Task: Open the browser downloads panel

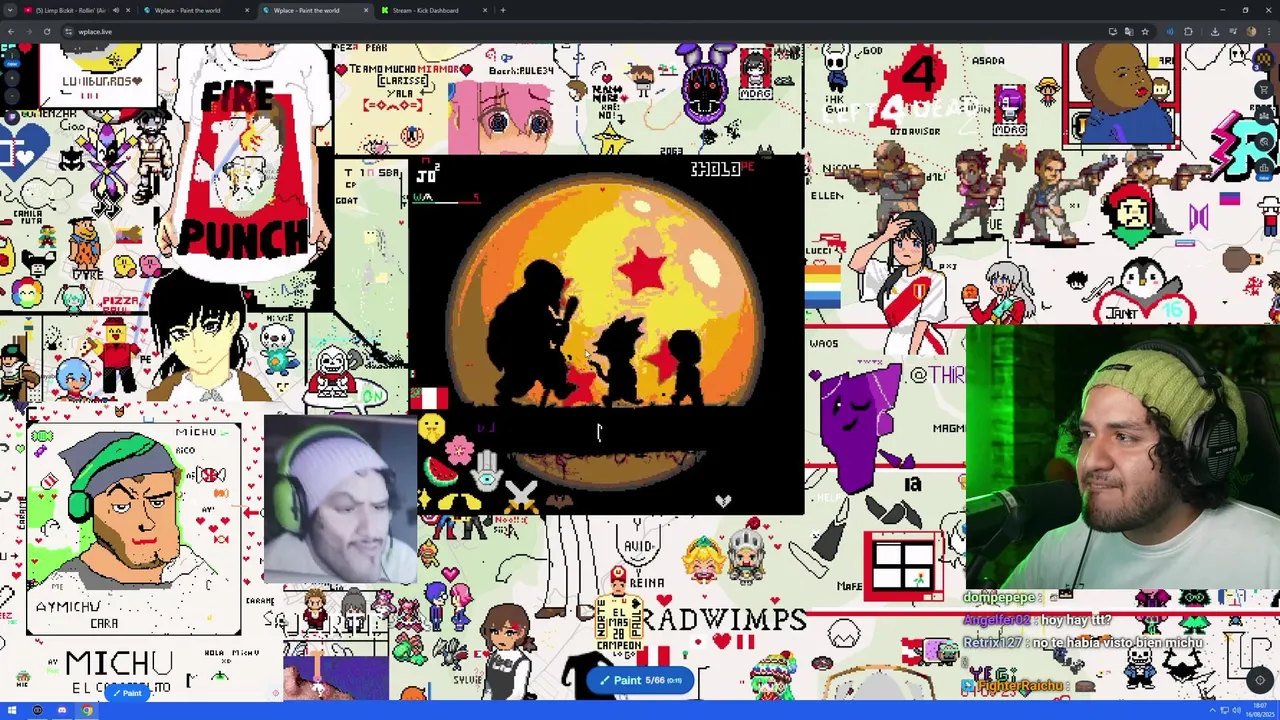Action: 1215,31
